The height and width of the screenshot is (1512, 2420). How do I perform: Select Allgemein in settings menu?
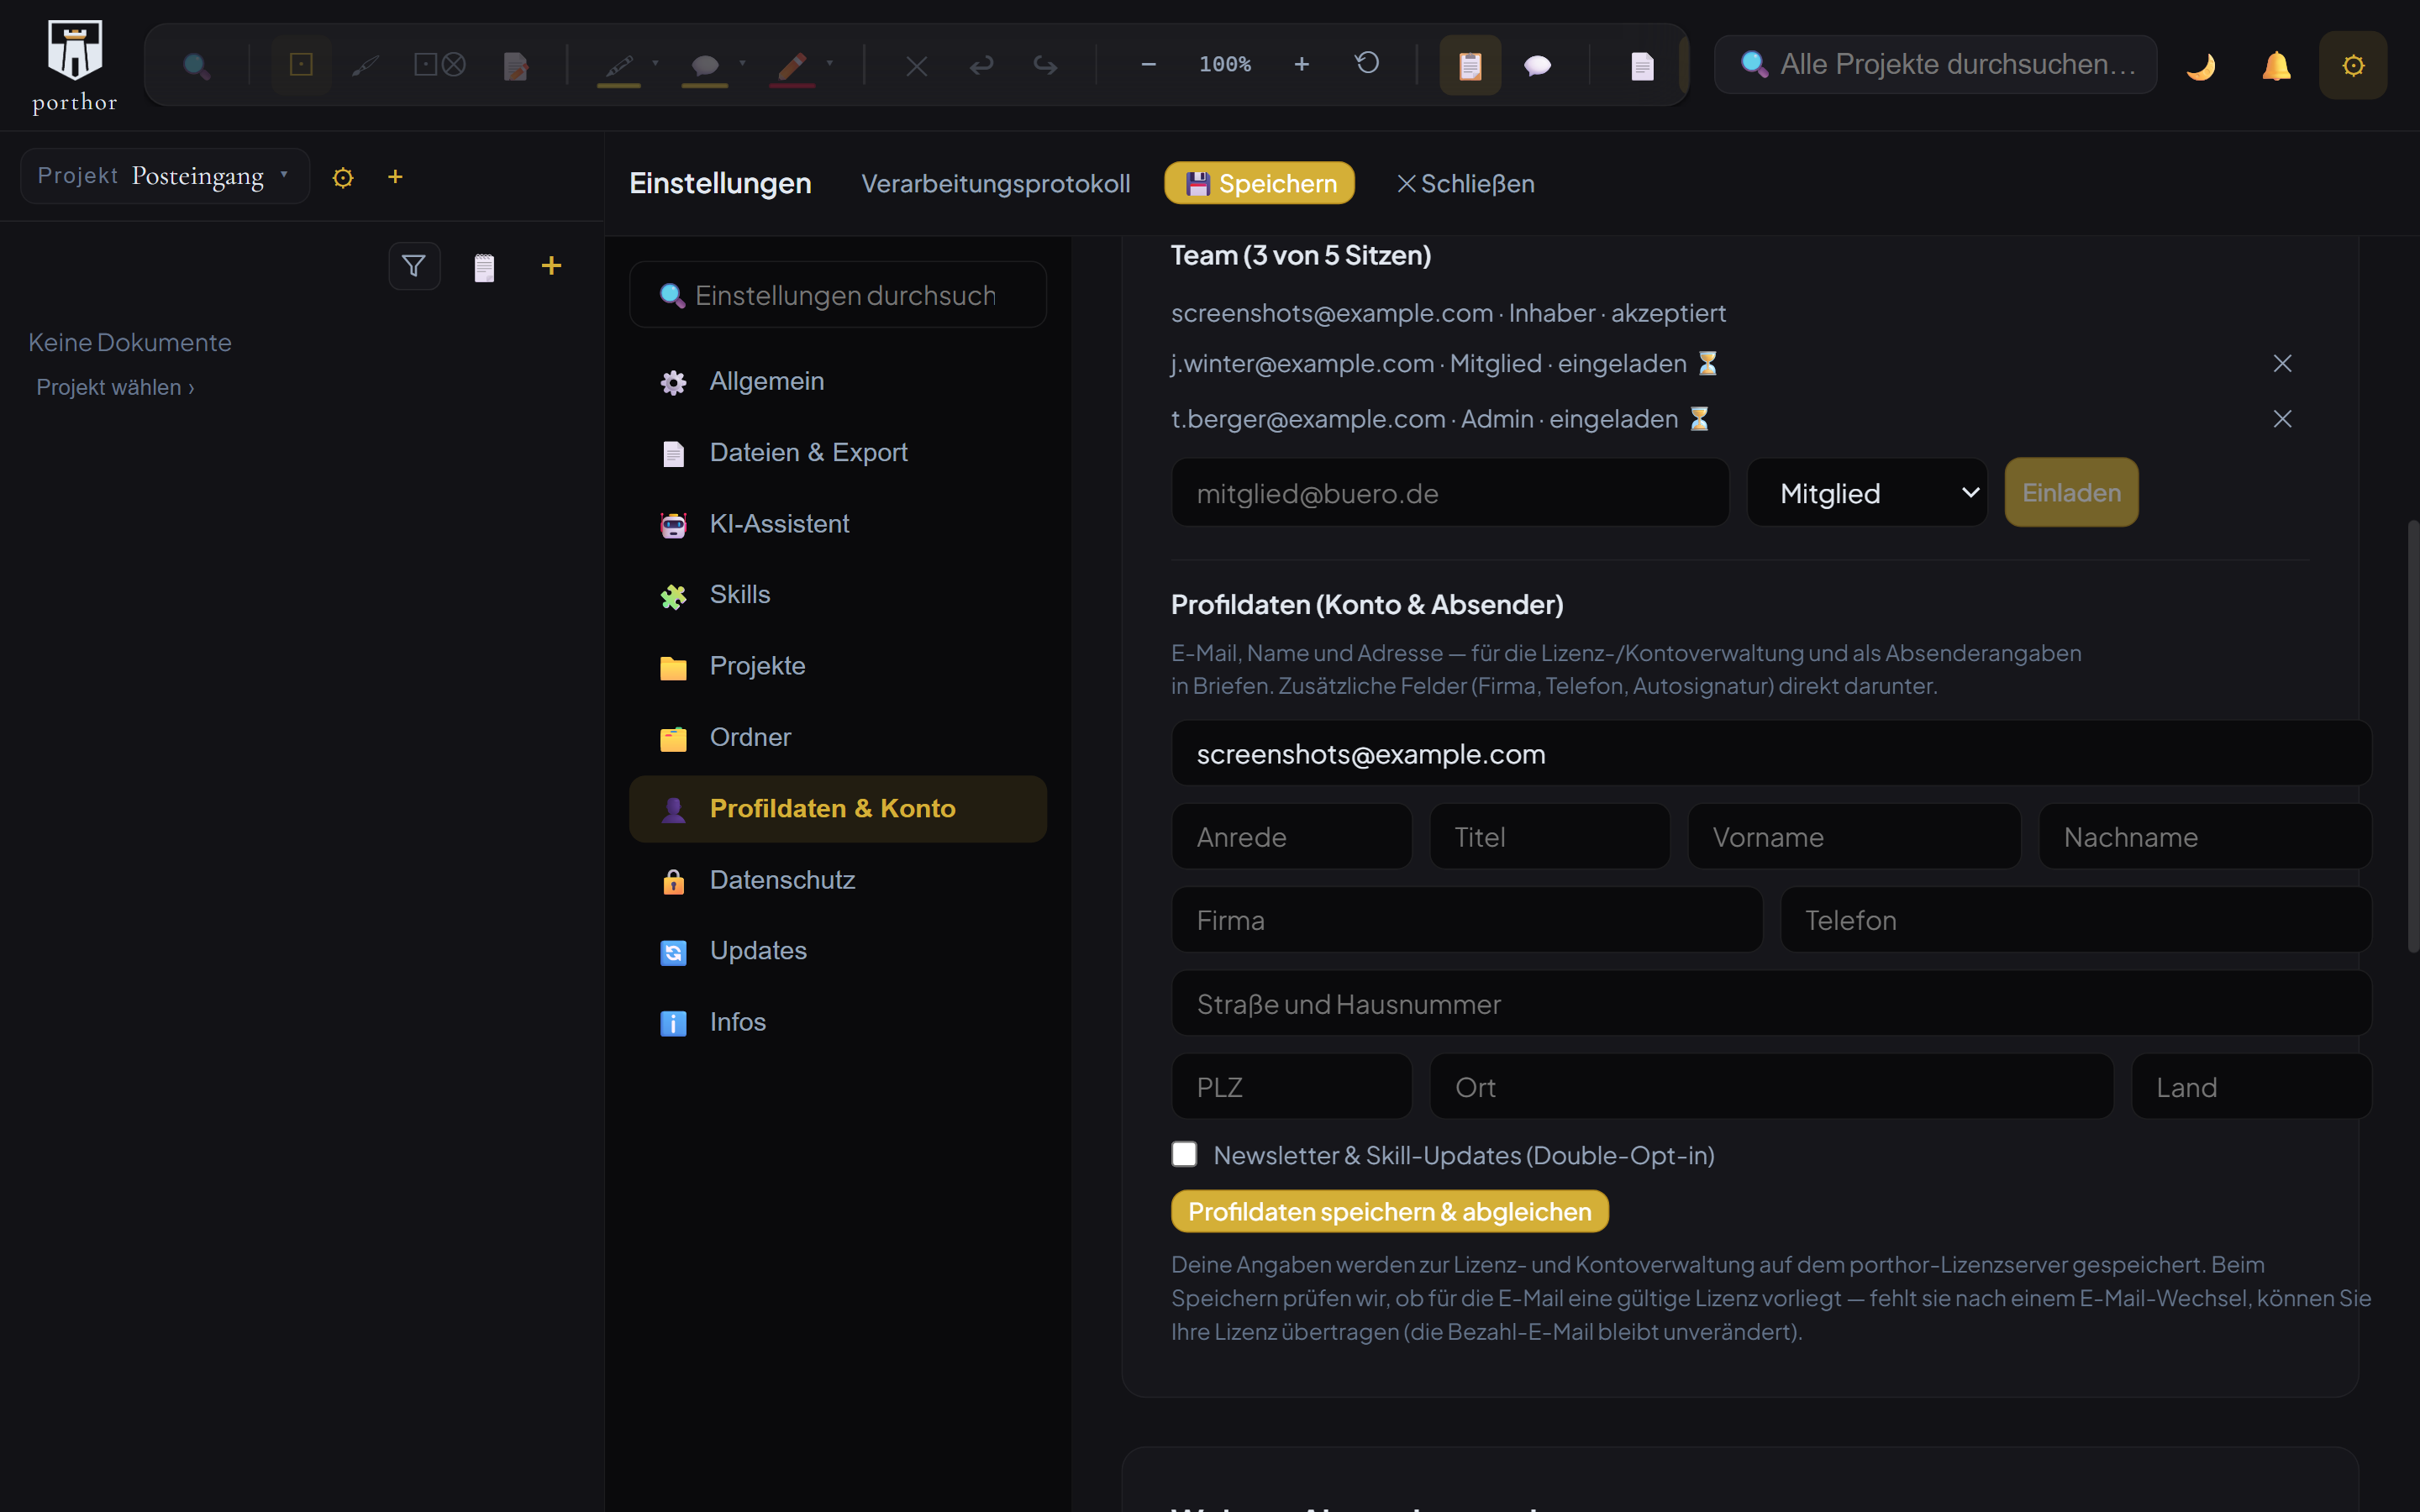(838, 381)
